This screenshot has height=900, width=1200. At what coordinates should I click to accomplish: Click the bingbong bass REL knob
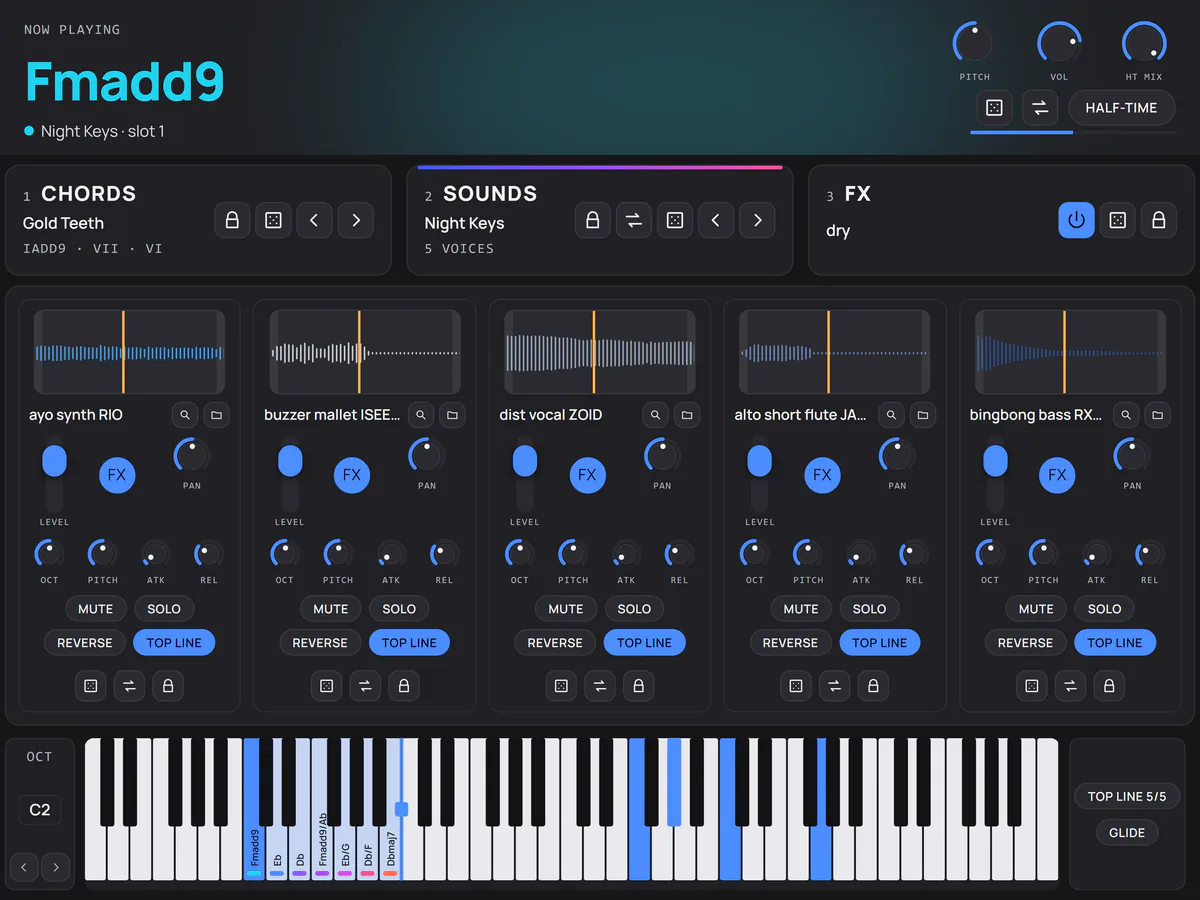pos(1149,553)
